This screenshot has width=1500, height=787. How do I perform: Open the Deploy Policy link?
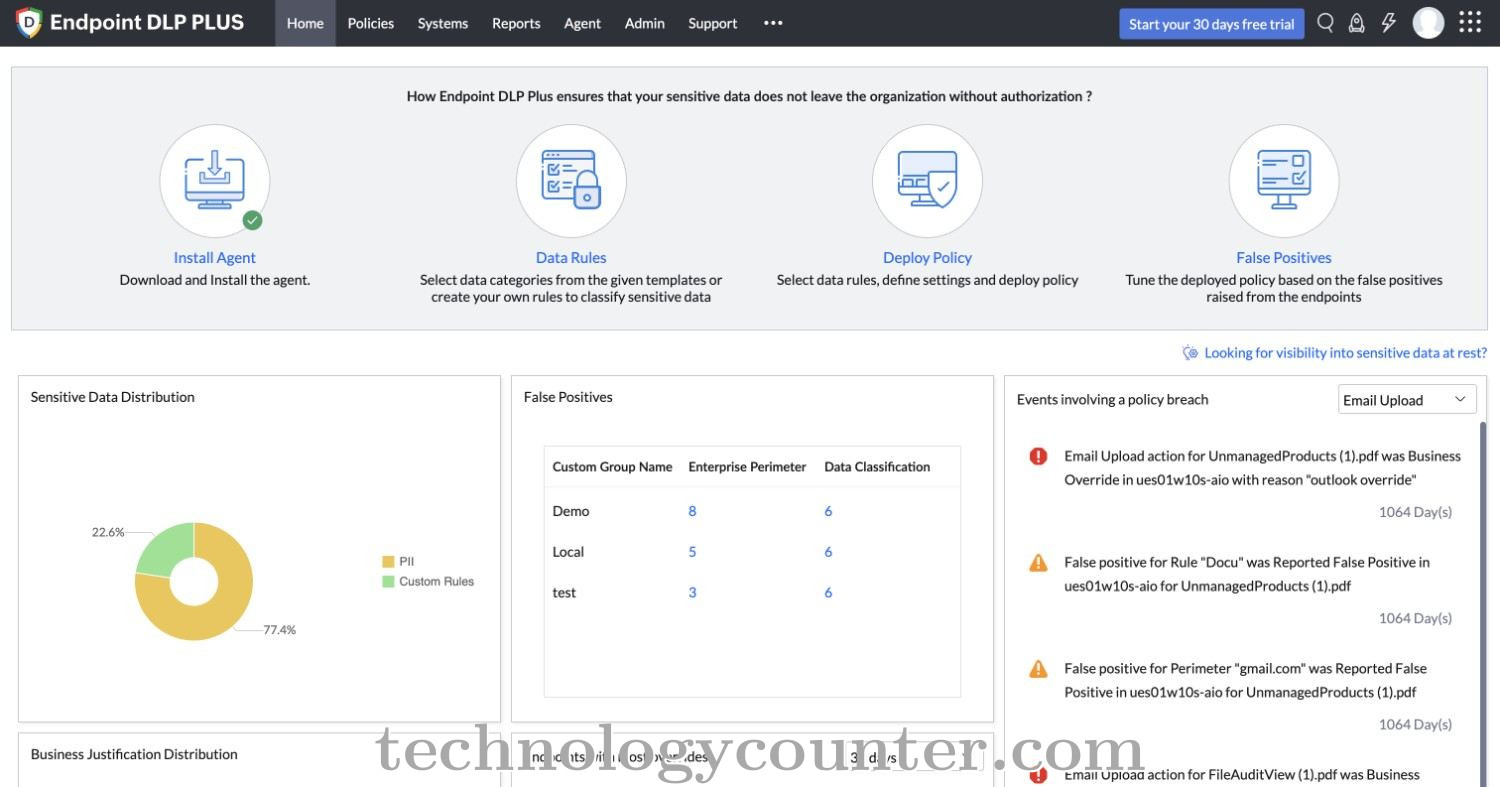pos(927,257)
